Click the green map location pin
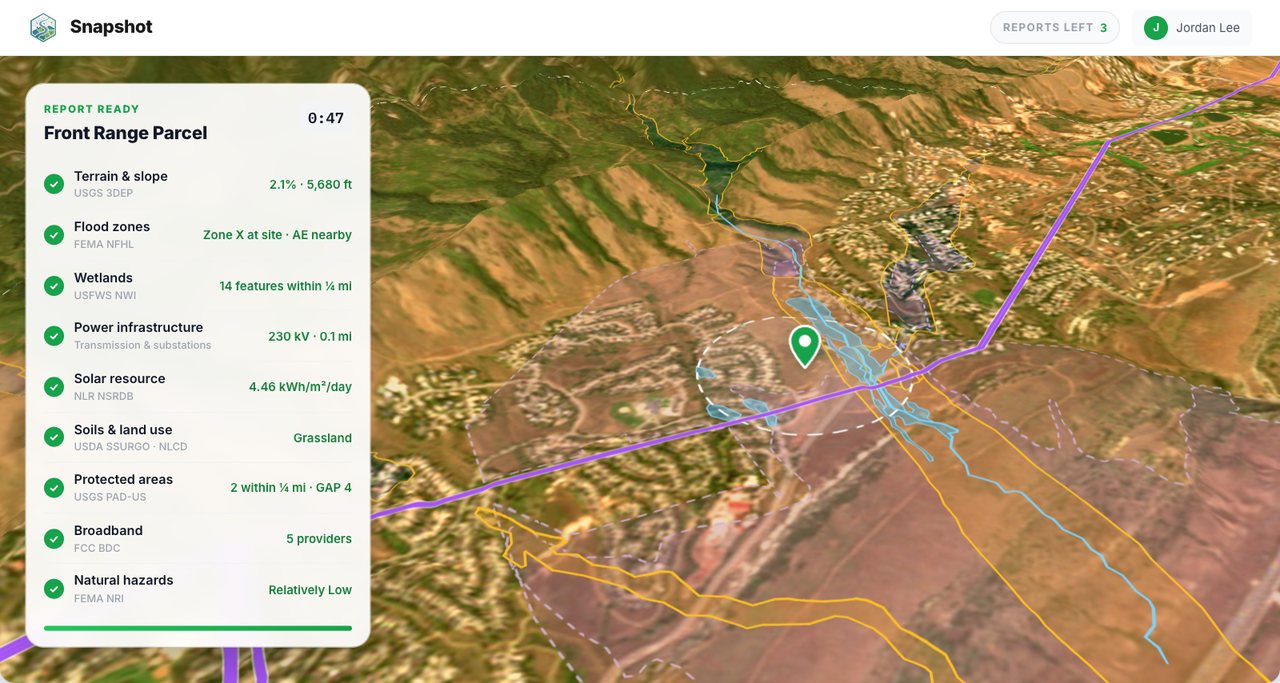Viewport: 1280px width, 683px height. point(805,346)
